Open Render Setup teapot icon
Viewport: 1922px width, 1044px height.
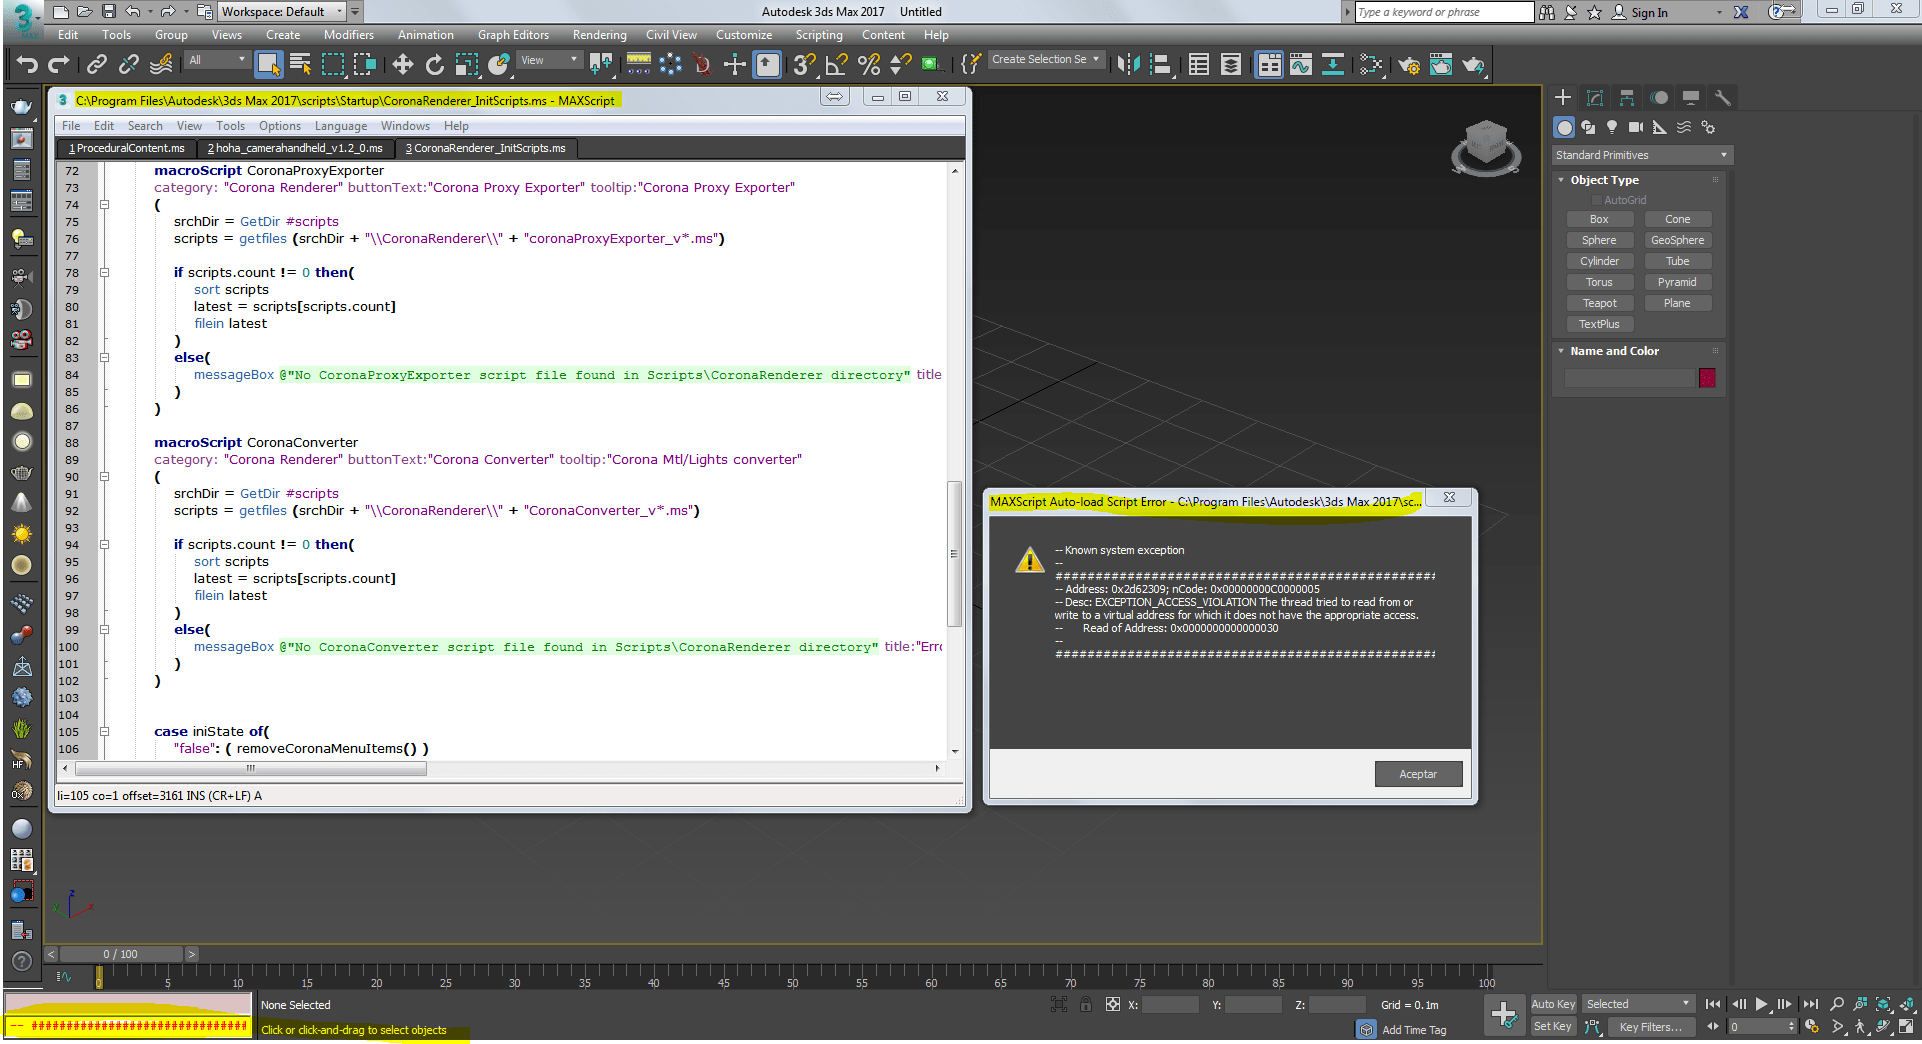click(x=1409, y=65)
